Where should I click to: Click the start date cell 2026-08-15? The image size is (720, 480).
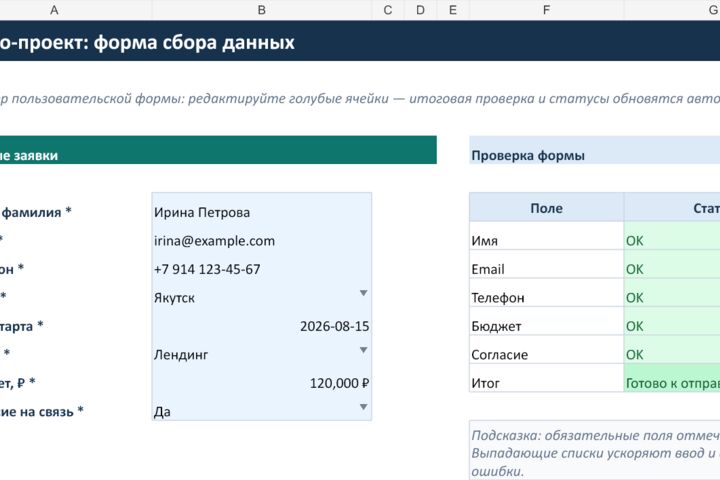click(x=262, y=322)
